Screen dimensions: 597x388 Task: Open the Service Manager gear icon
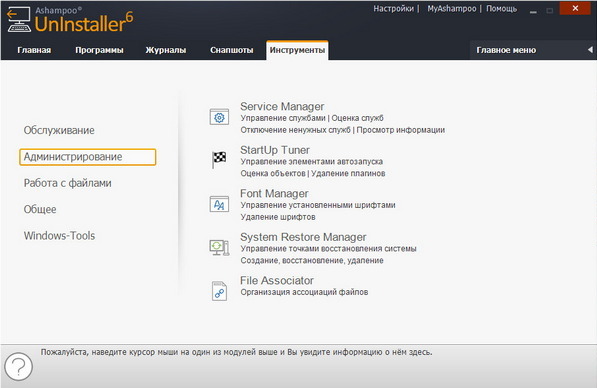[219, 117]
